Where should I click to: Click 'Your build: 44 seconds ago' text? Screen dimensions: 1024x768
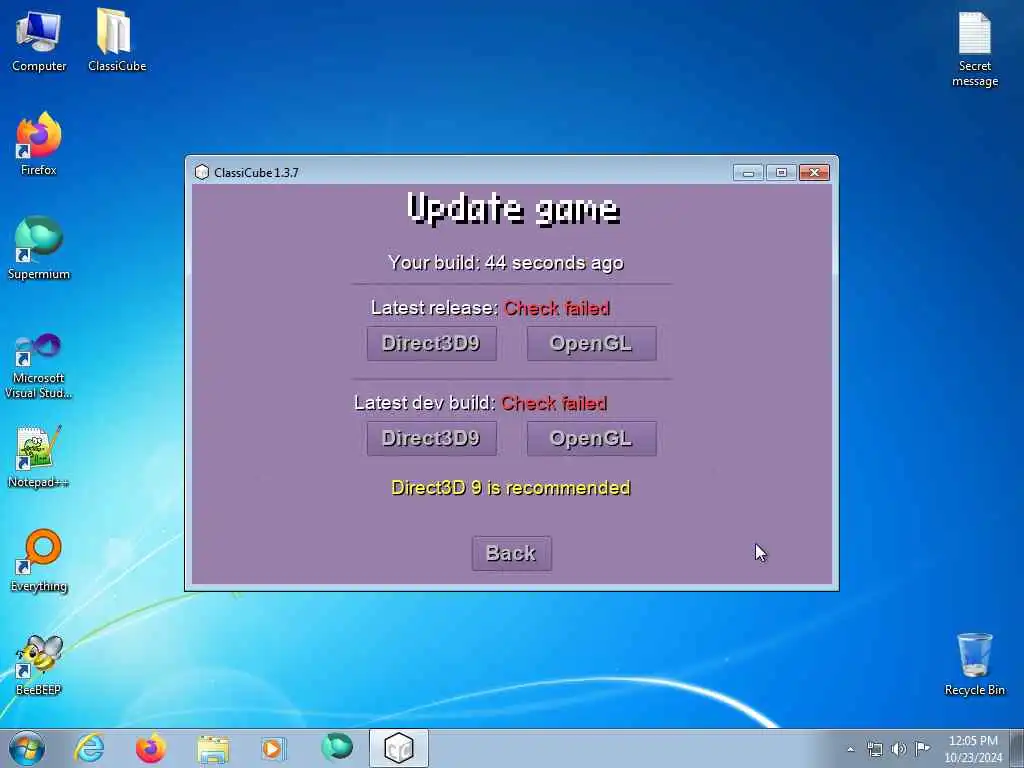(x=506, y=263)
